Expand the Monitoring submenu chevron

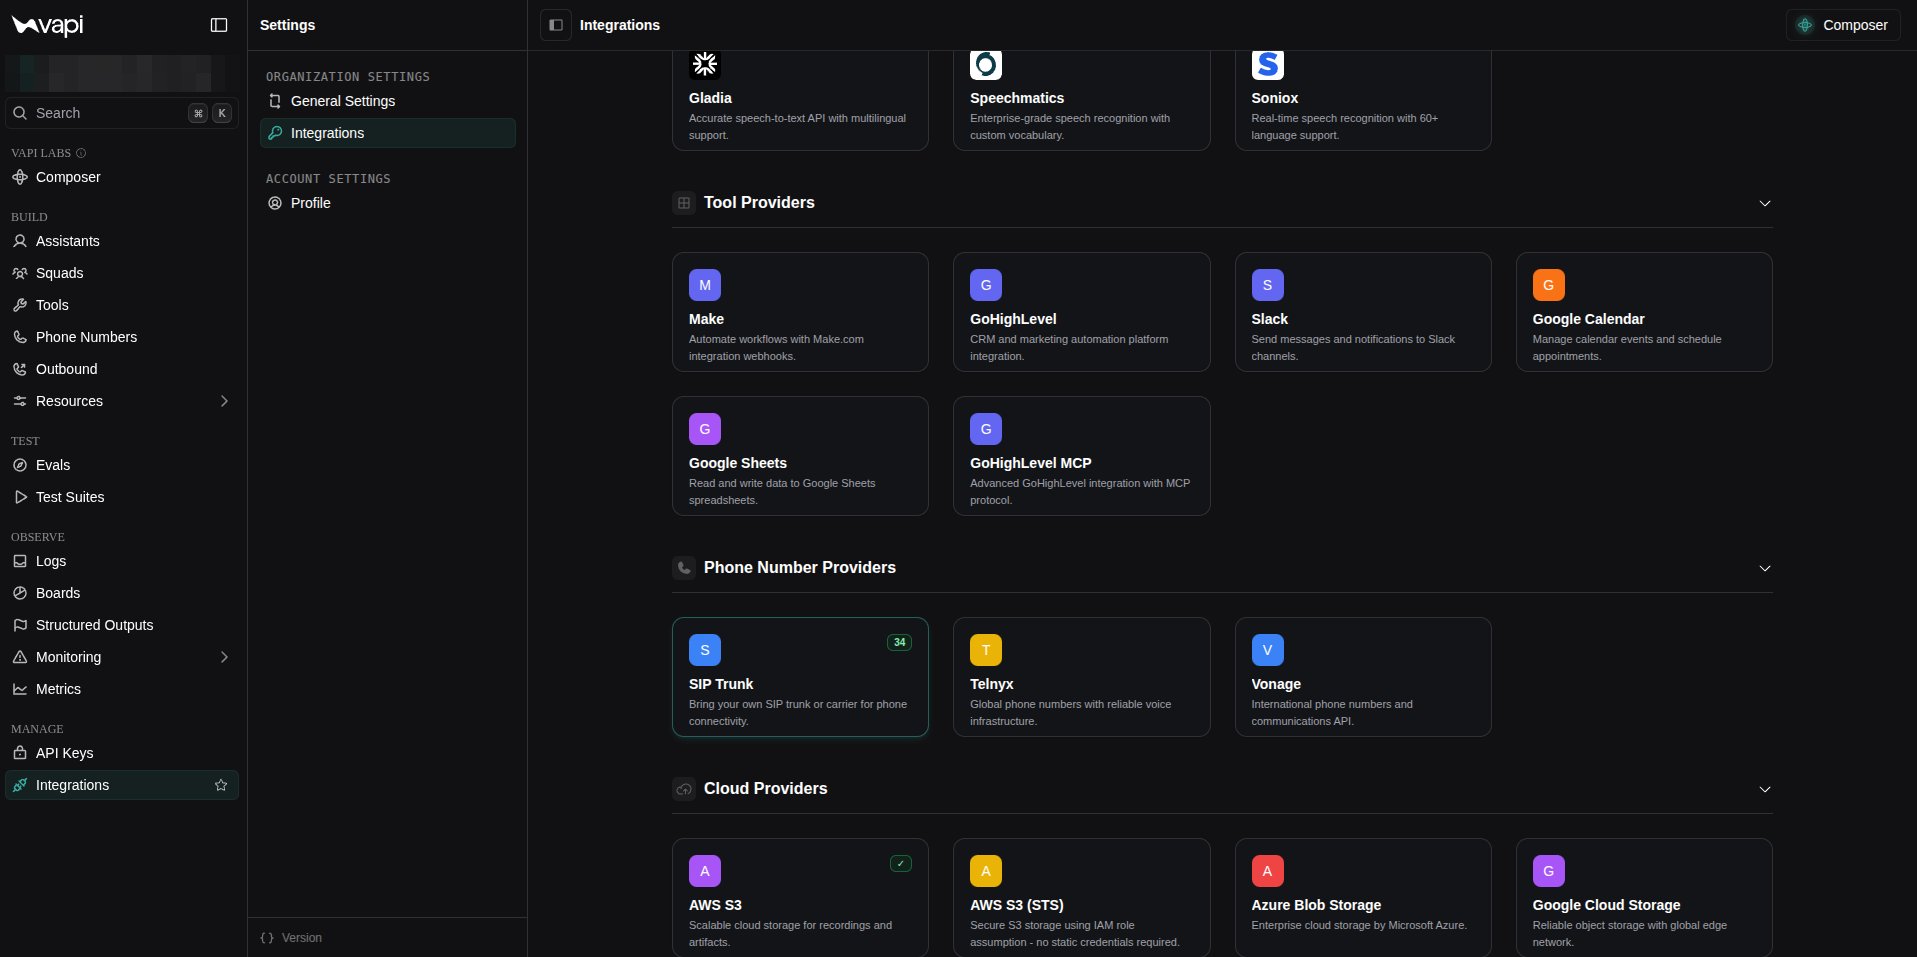tap(224, 657)
